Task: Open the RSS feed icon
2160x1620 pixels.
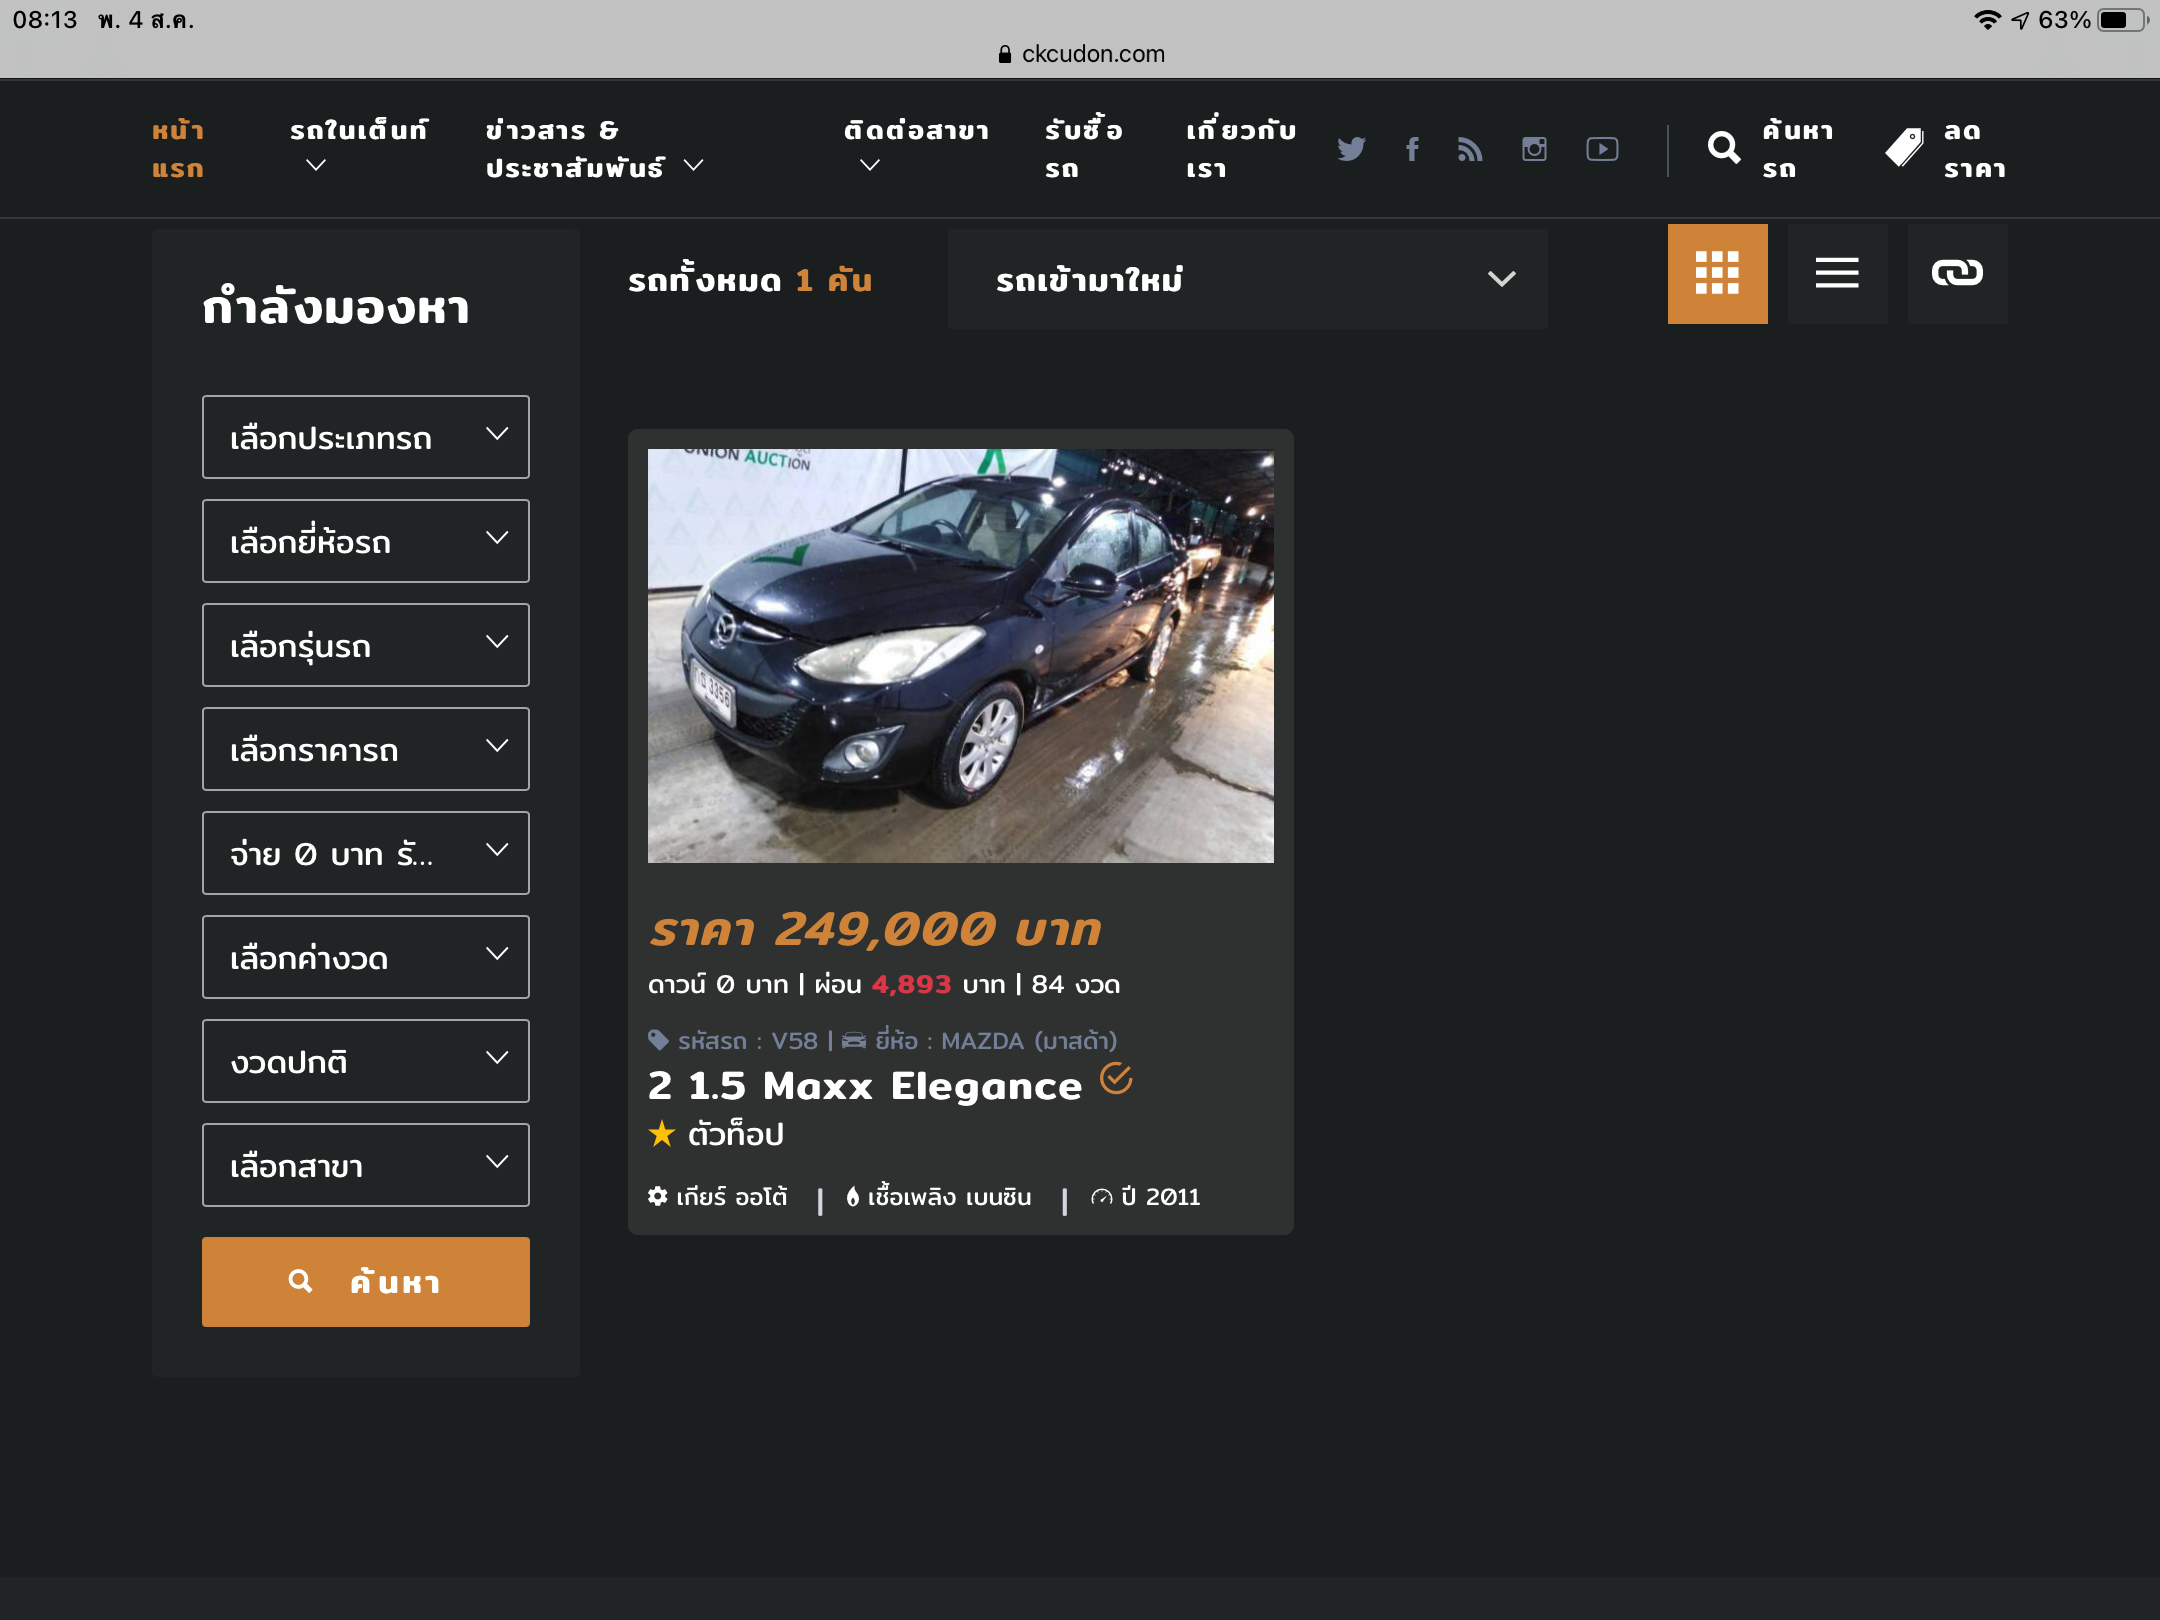Action: 1470,149
